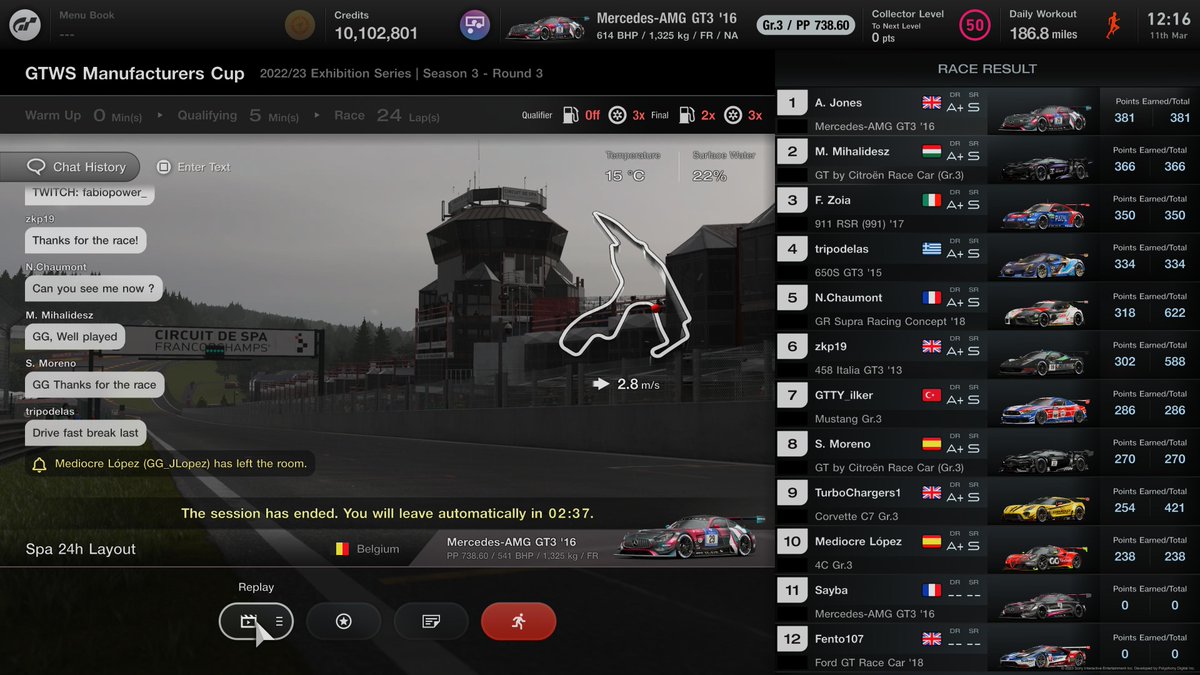The height and width of the screenshot is (675, 1200).
Task: Click the bell notification about Mediocre López leaving
Action: coord(170,464)
